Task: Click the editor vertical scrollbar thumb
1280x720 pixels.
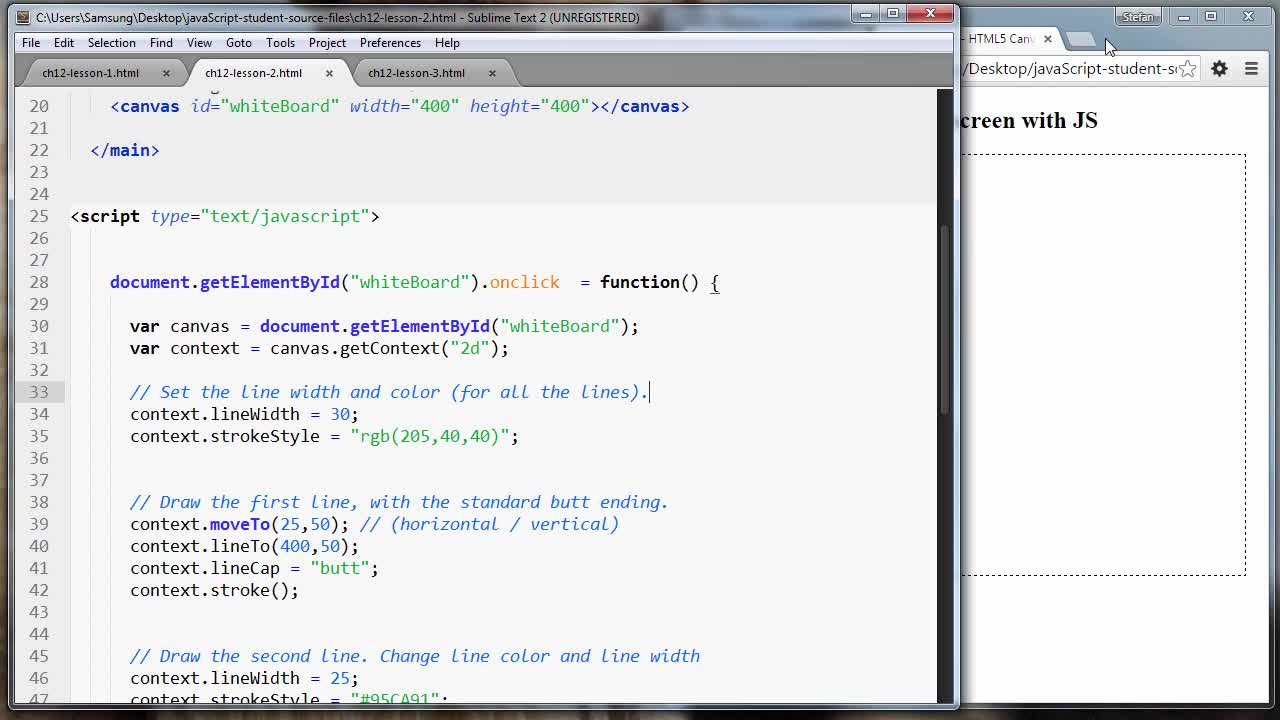Action: pos(945,320)
